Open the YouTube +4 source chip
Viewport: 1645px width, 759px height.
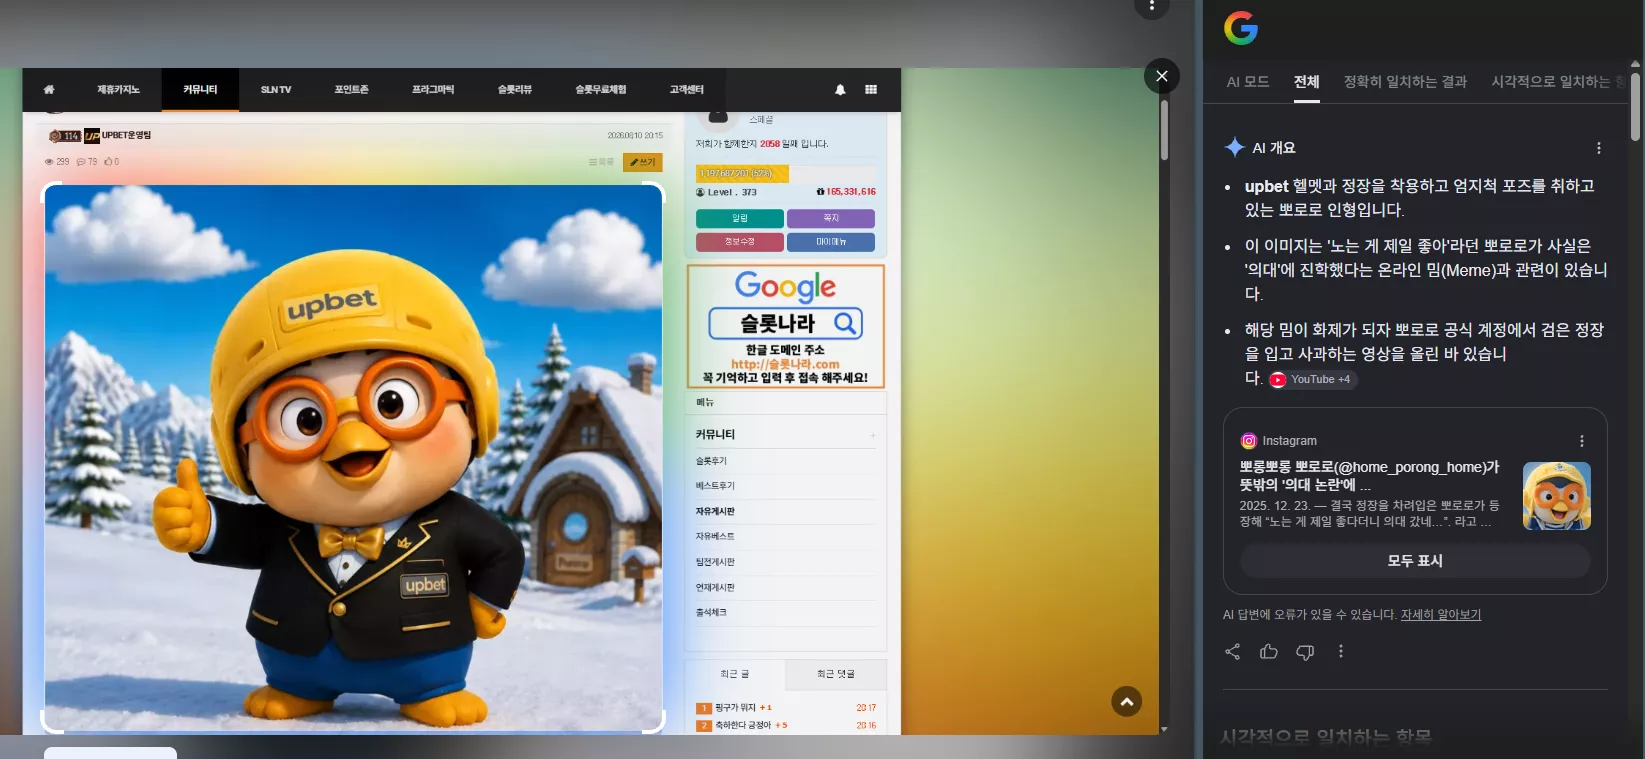pyautogui.click(x=1311, y=380)
